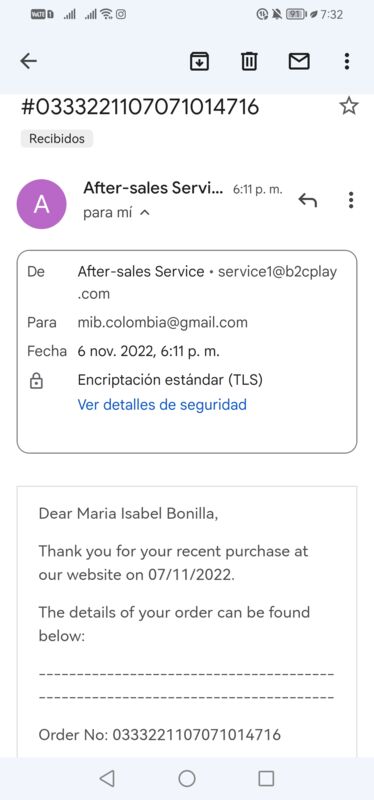Delete email with trash icon

(248, 62)
